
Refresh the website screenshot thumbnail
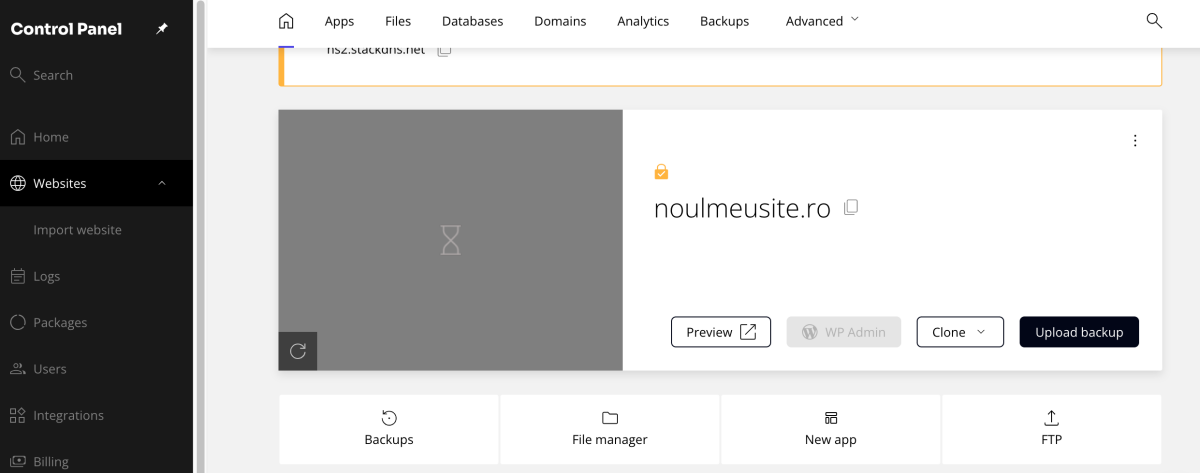pos(297,351)
